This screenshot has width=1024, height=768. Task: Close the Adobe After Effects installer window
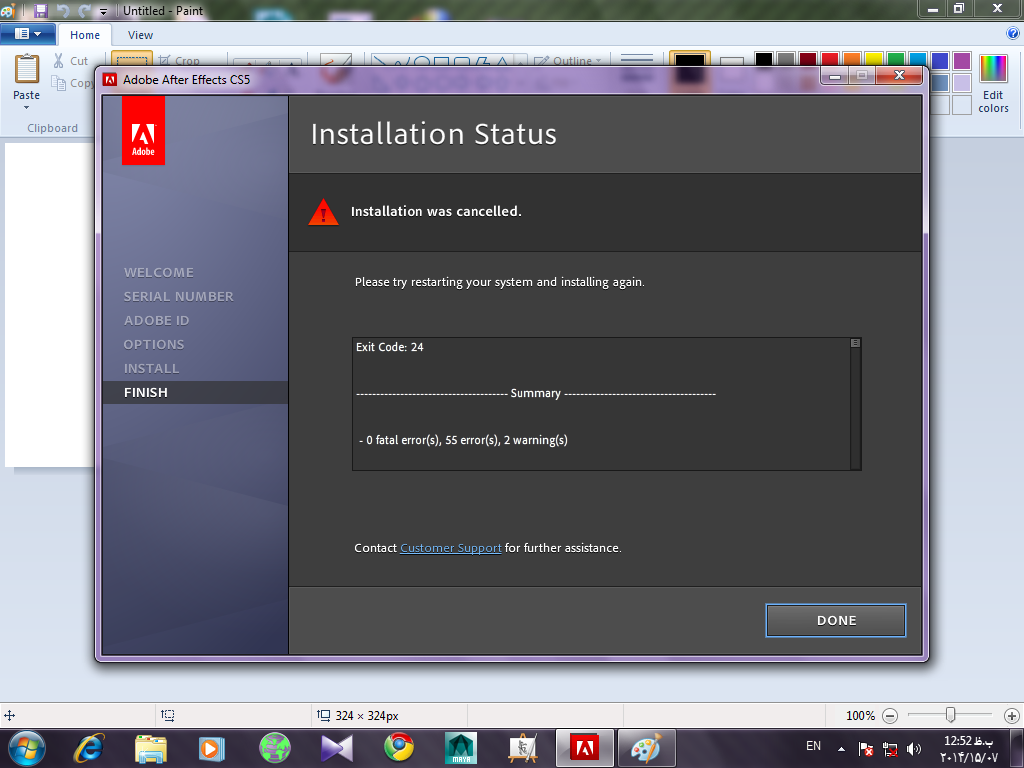pos(899,75)
